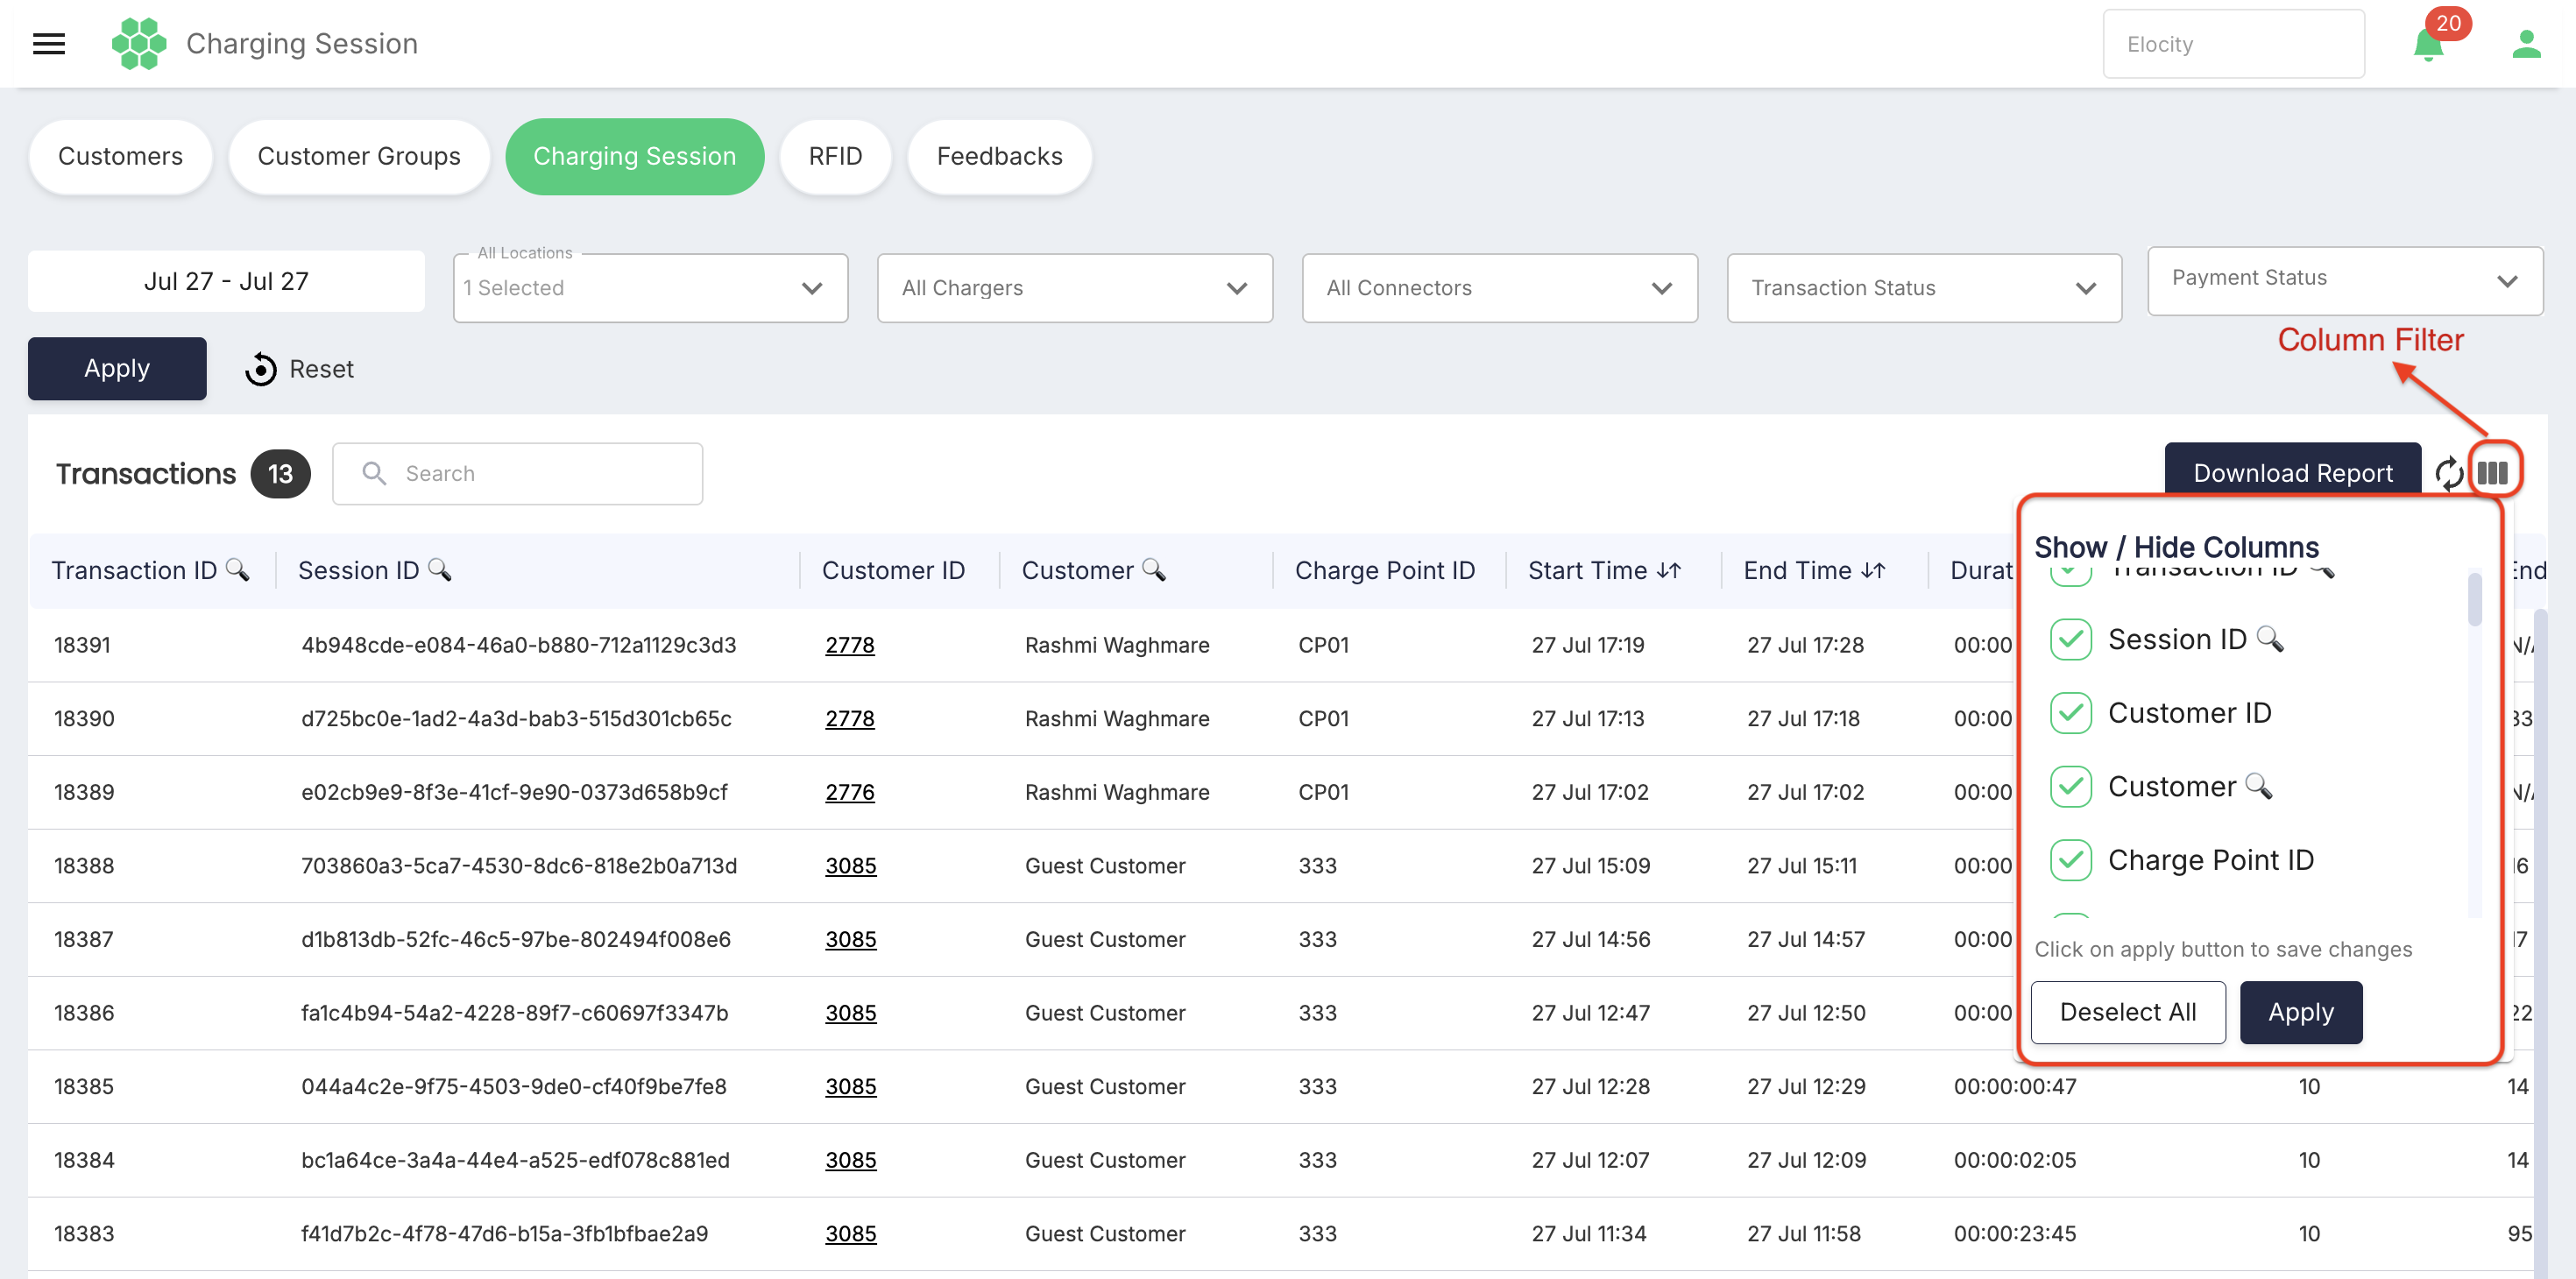
Task: Open the column filter icon
Action: click(2492, 472)
